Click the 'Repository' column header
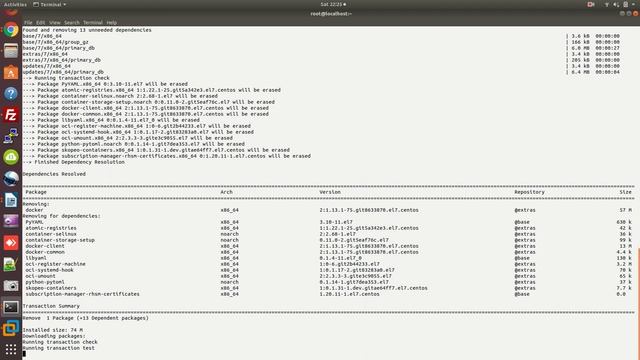The width and height of the screenshot is (640, 360). [x=529, y=192]
